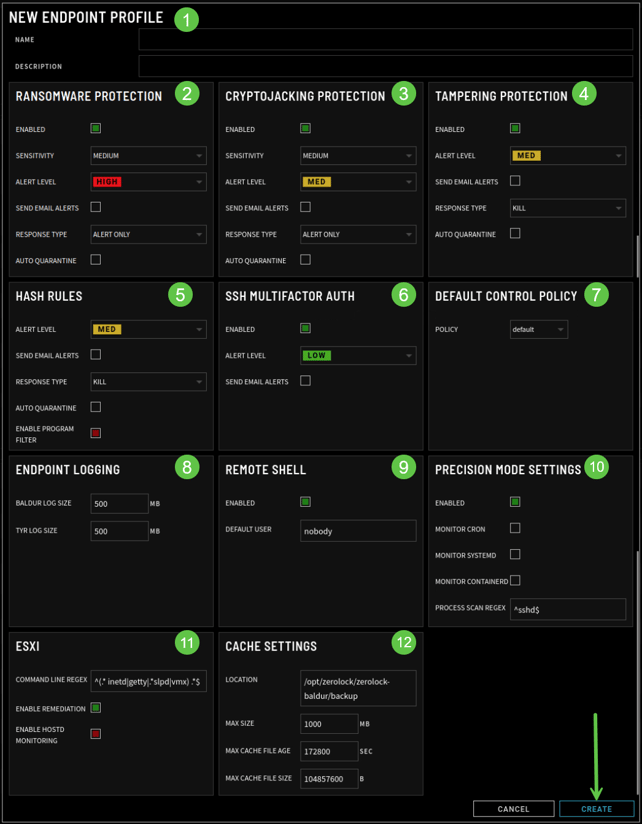Check Ransomware Send Email Alerts box
This screenshot has height=824, width=642.
tap(96, 207)
